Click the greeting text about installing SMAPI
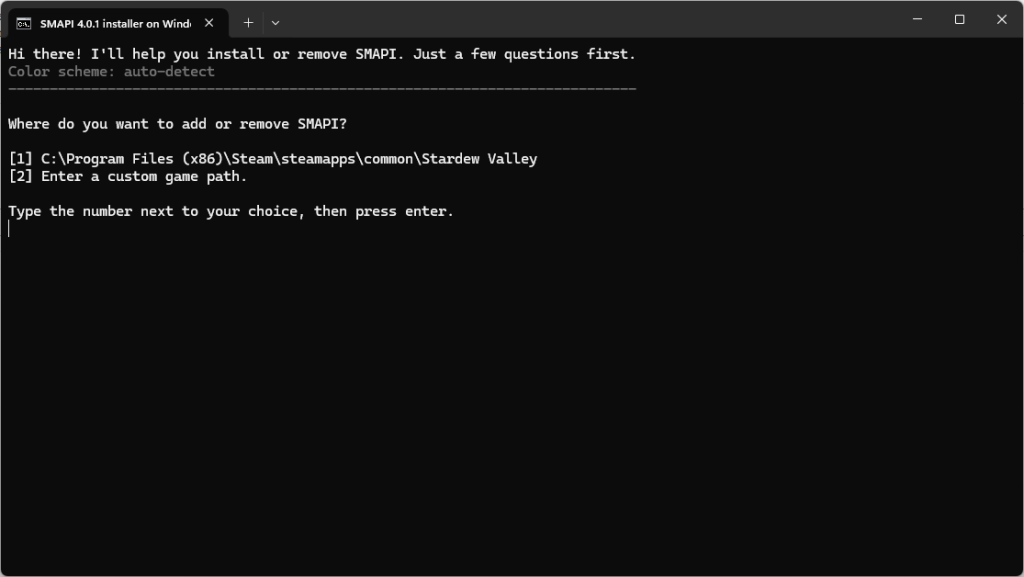 coord(320,54)
